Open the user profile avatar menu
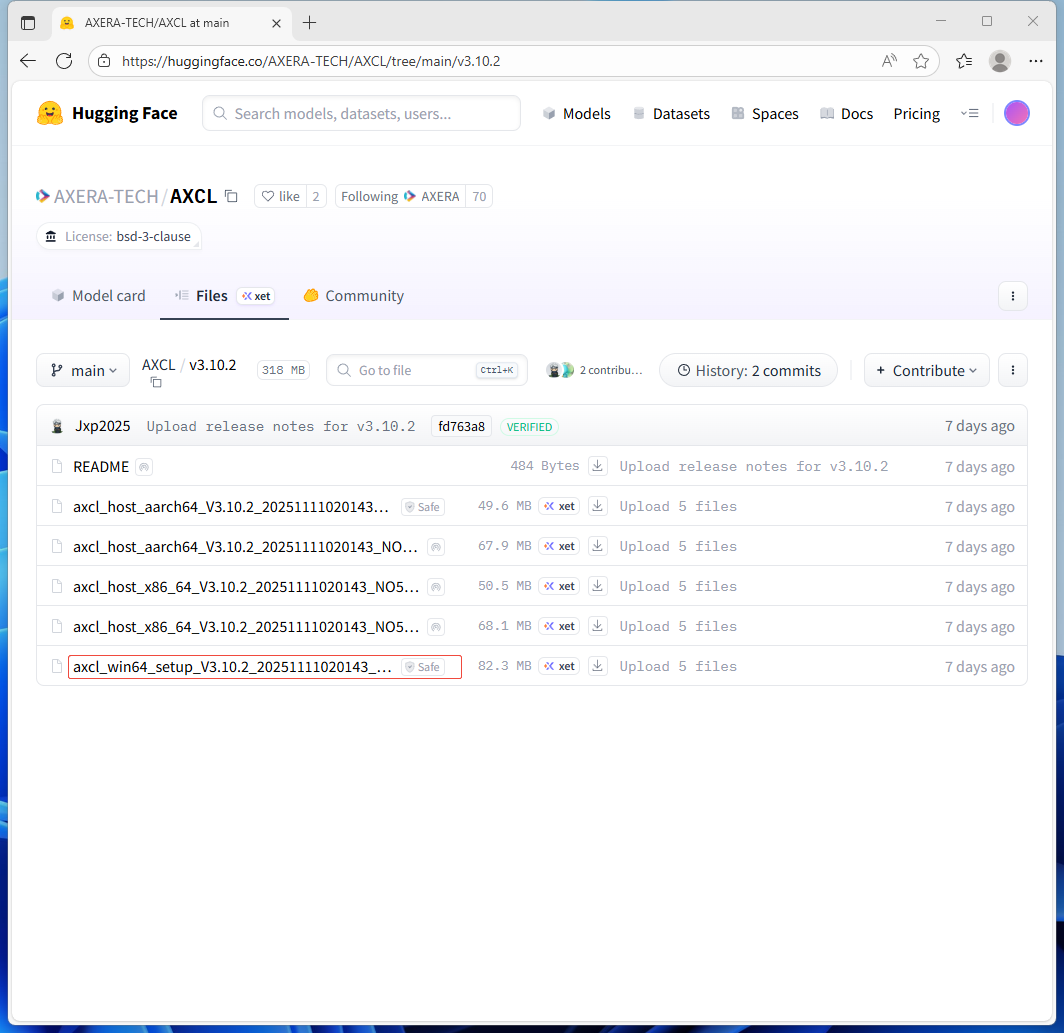Image resolution: width=1064 pixels, height=1033 pixels. pyautogui.click(x=1016, y=113)
